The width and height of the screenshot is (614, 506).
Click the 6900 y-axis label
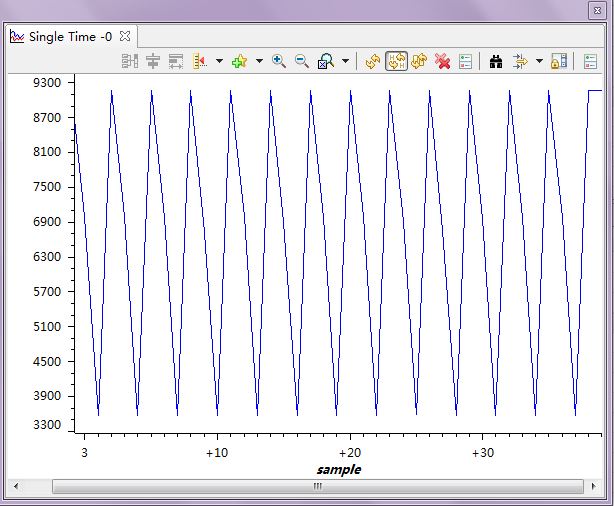[47, 222]
